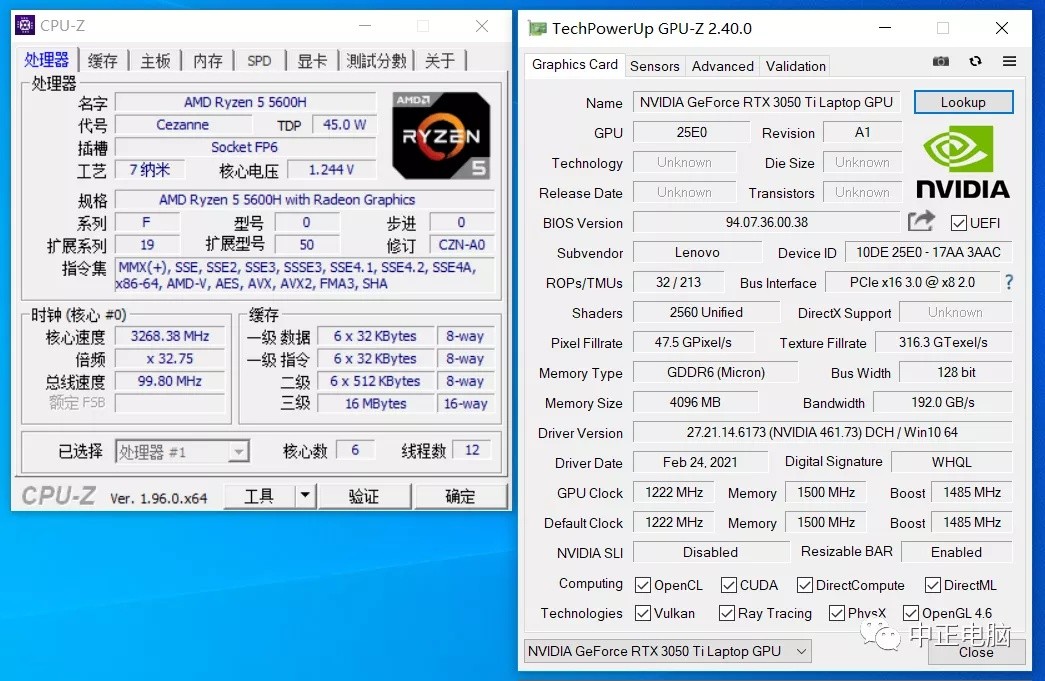Click the BIOS export share icon

(921, 221)
